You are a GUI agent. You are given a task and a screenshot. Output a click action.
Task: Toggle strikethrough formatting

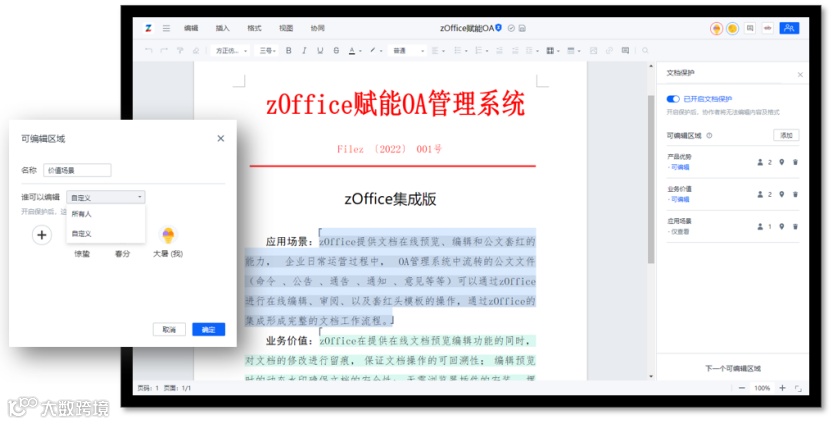click(x=336, y=50)
